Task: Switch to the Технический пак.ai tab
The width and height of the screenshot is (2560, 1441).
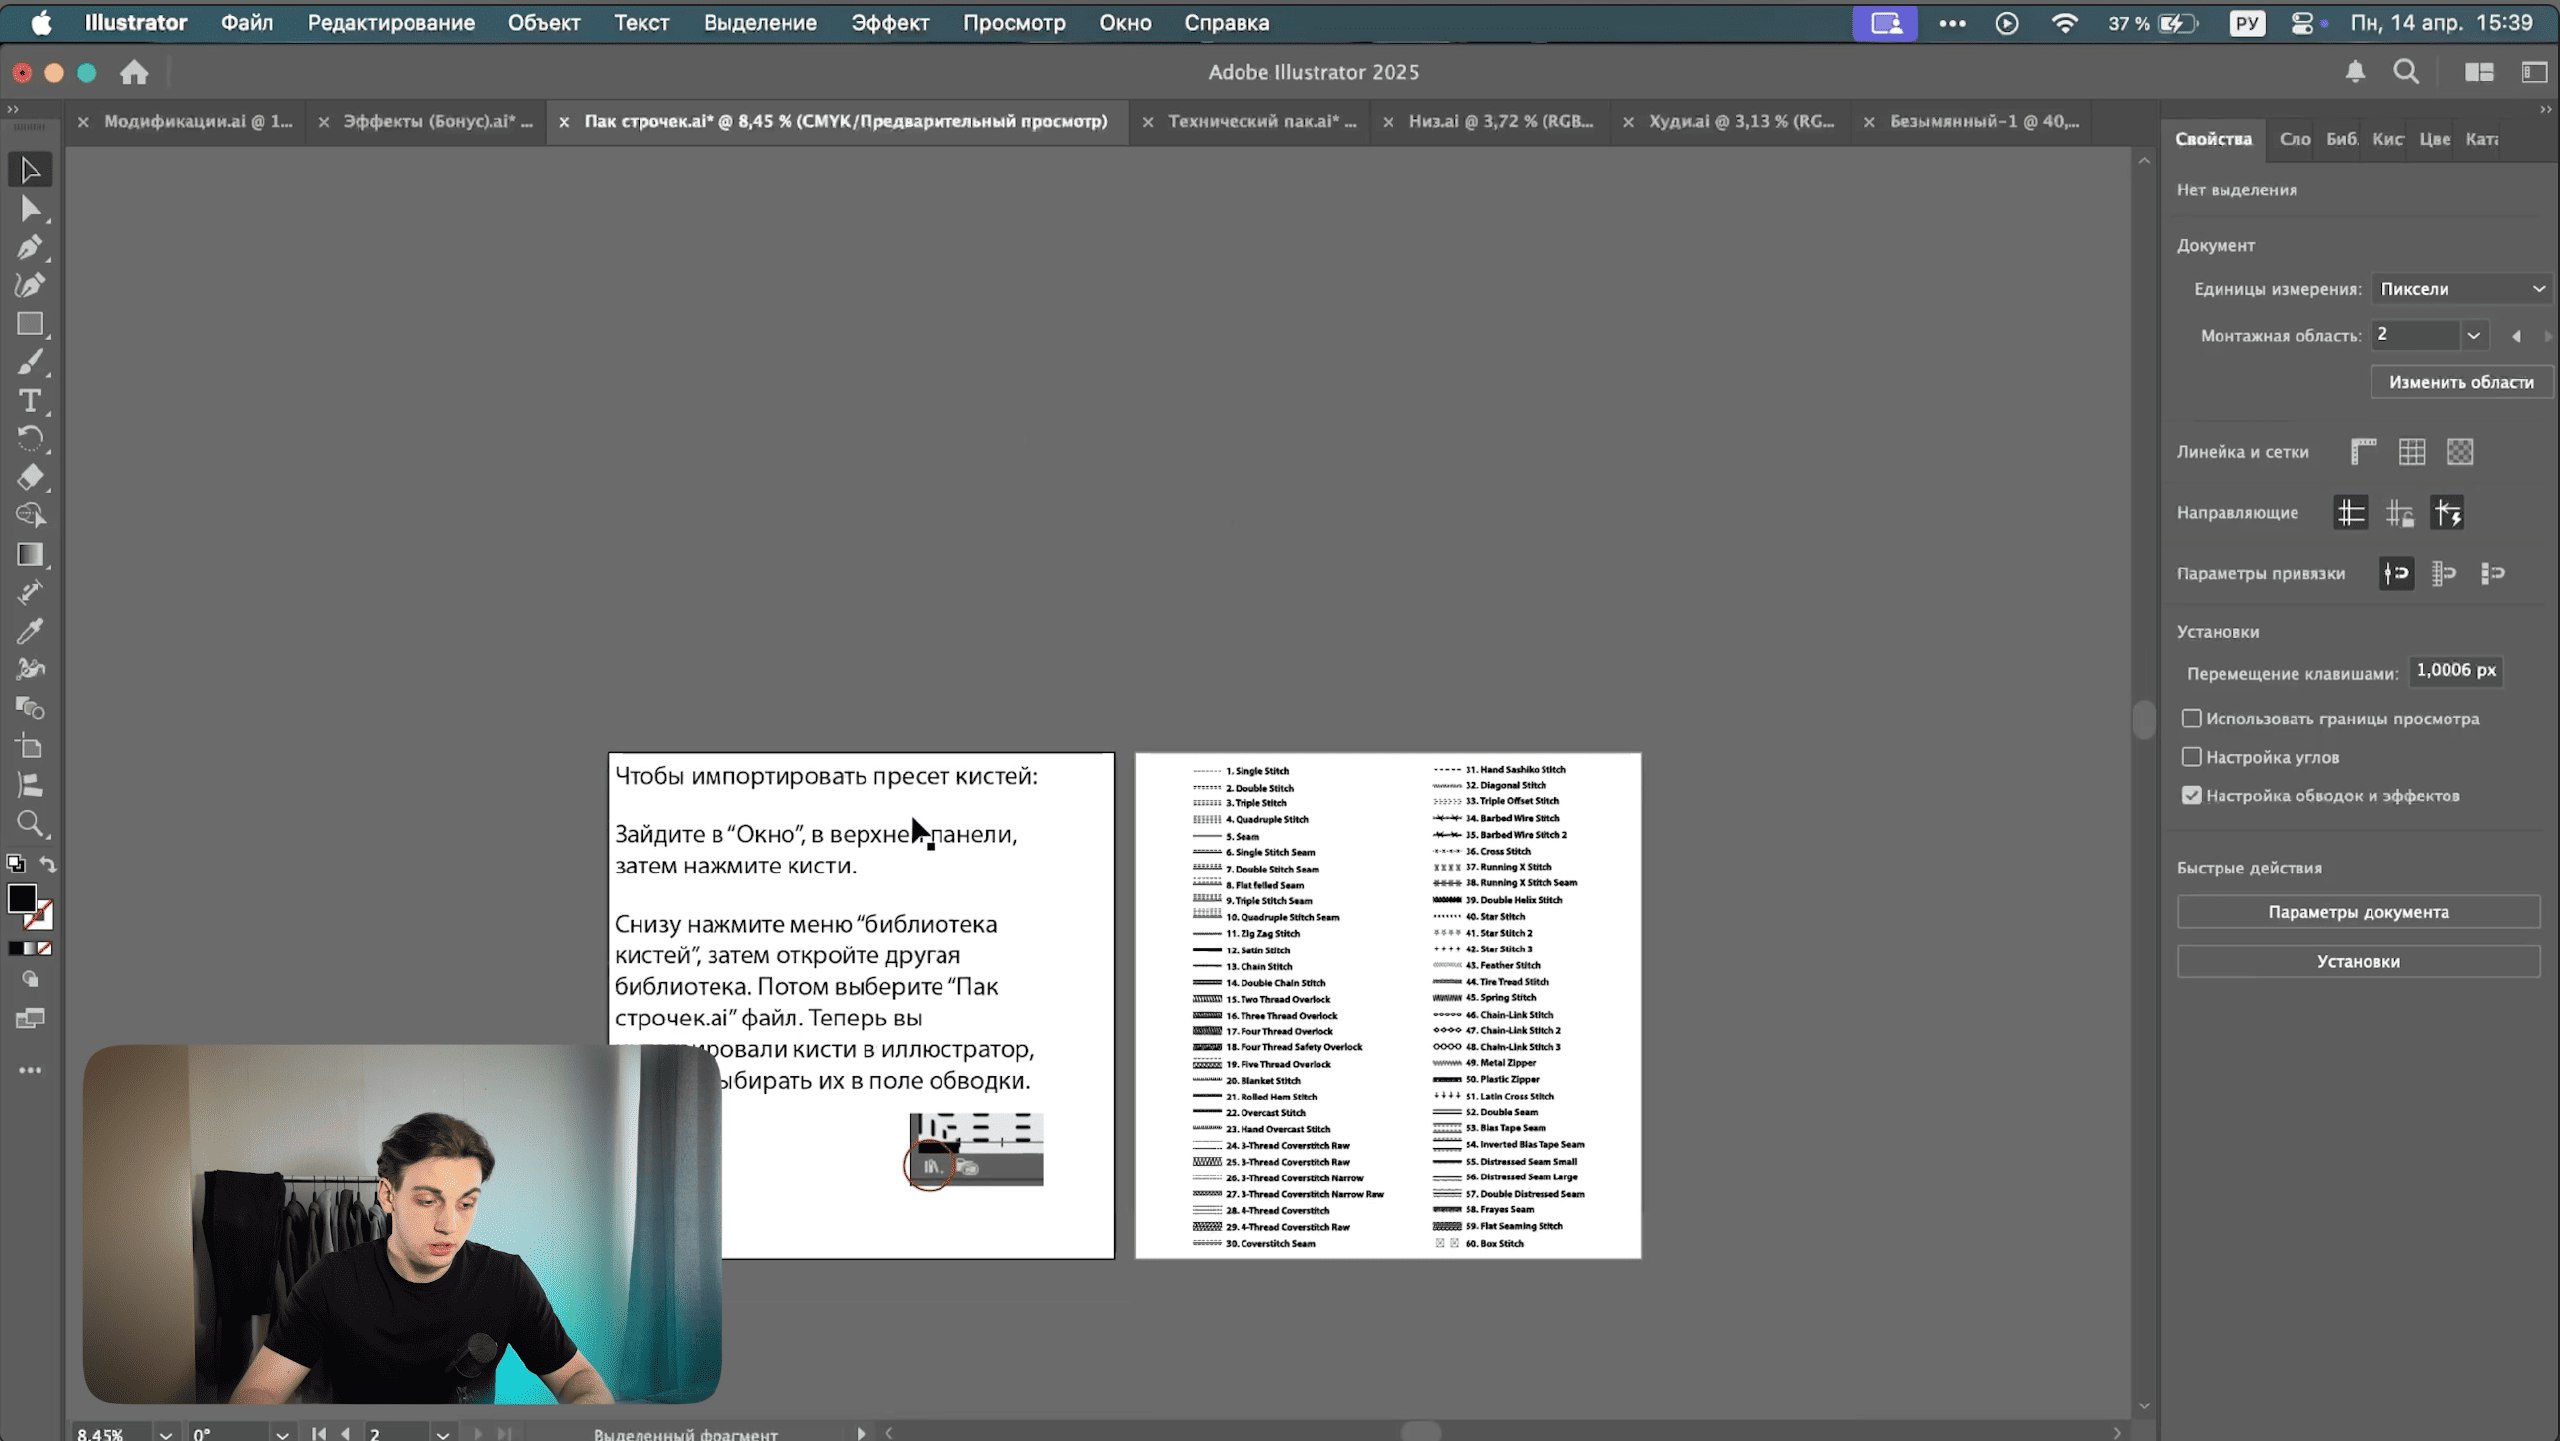Action: (1261, 121)
